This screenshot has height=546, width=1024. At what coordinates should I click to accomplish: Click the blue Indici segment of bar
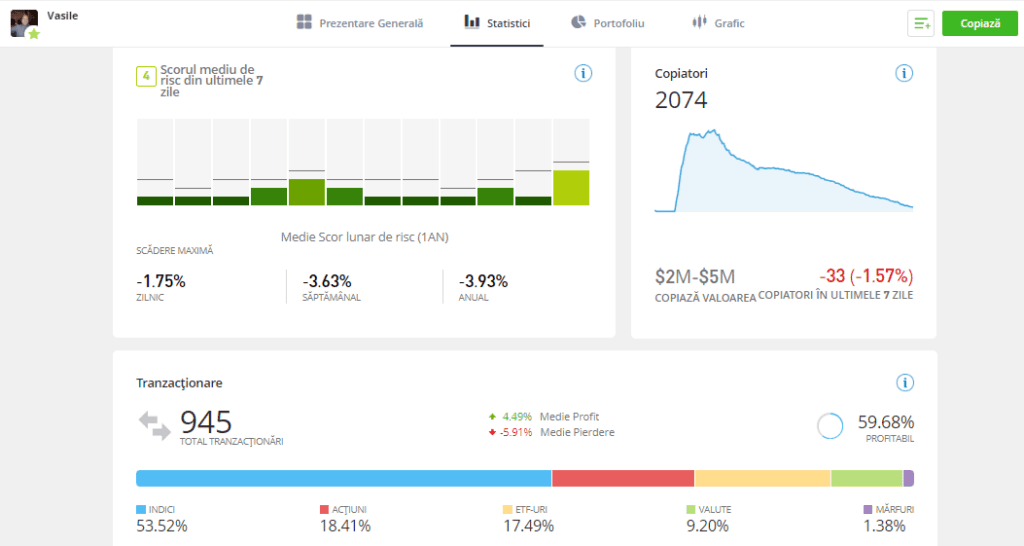[343, 478]
